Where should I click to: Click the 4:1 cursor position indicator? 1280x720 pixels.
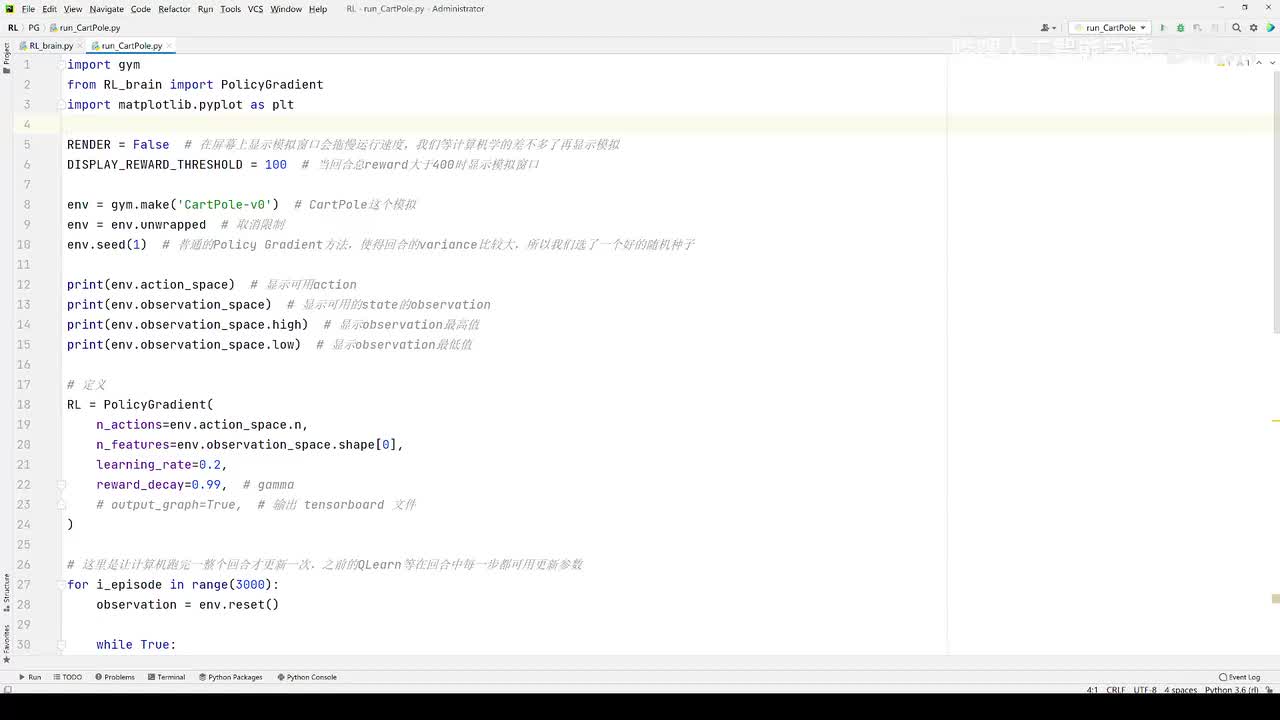(1092, 690)
